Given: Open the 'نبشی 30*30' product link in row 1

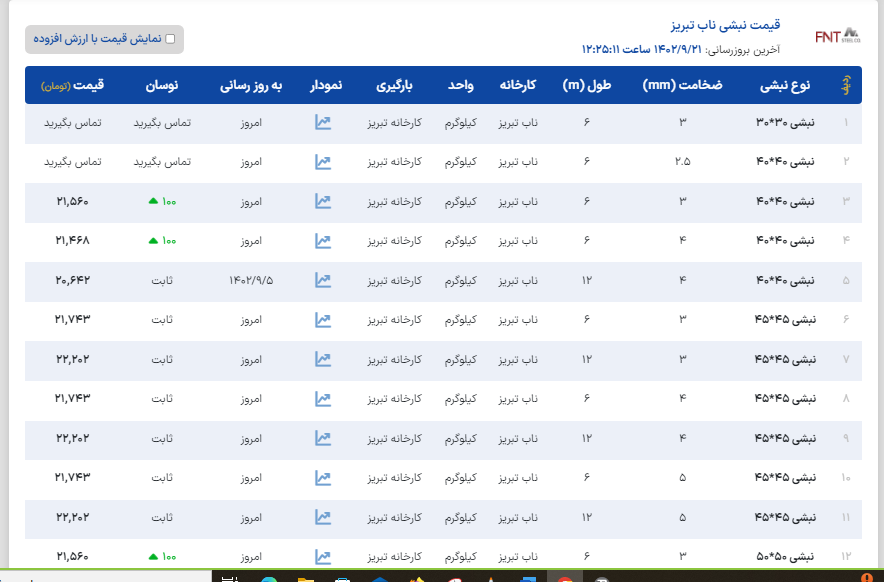Looking at the screenshot, I should [786, 123].
